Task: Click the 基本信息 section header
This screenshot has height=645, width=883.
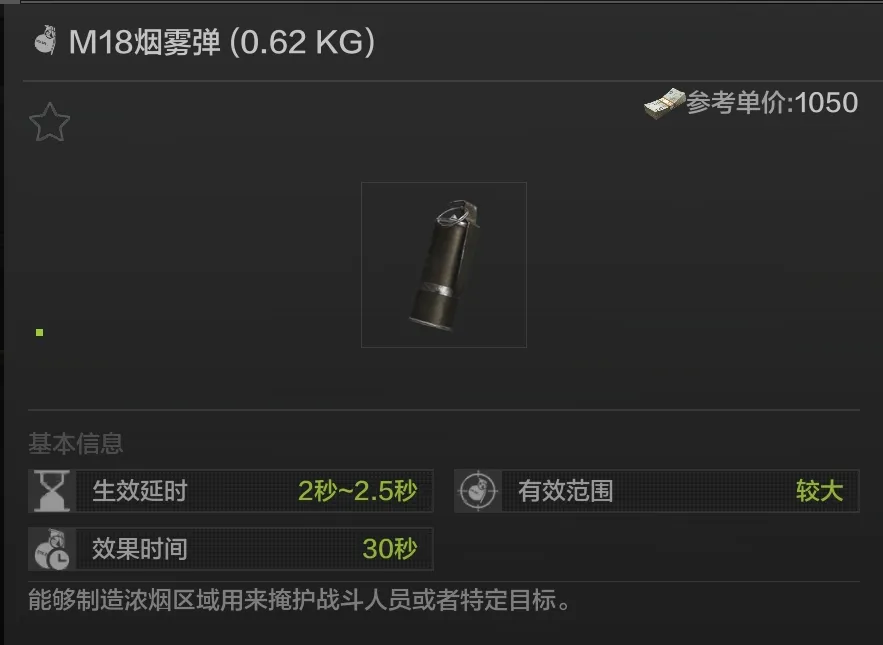Action: (75, 443)
